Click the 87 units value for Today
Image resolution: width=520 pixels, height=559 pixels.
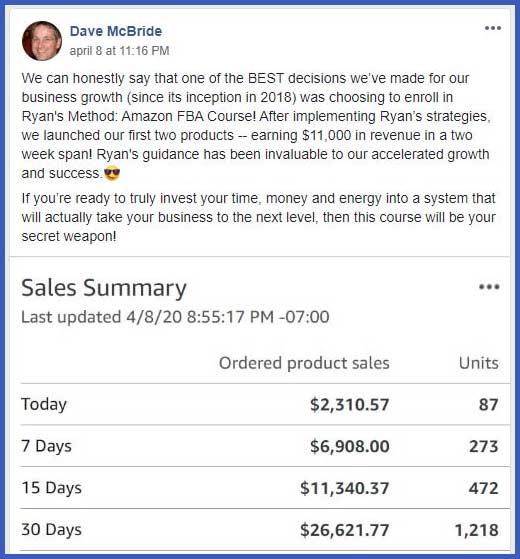(x=488, y=405)
